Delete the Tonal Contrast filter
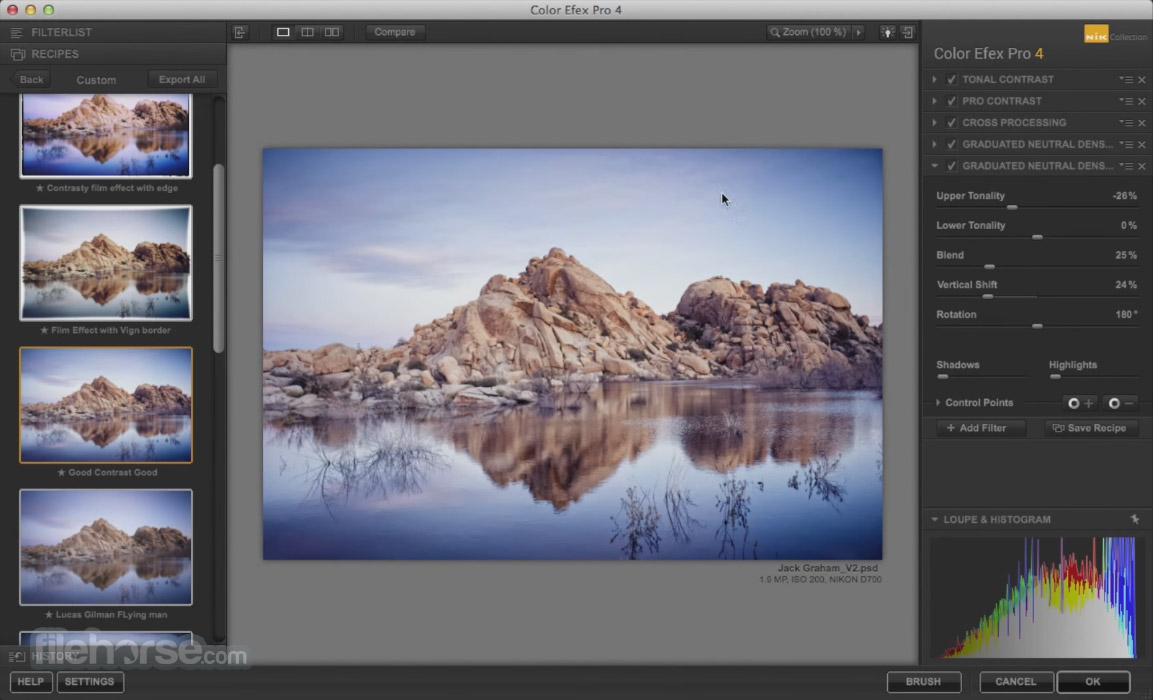Screen dimensions: 1153x700 pyautogui.click(x=1142, y=80)
